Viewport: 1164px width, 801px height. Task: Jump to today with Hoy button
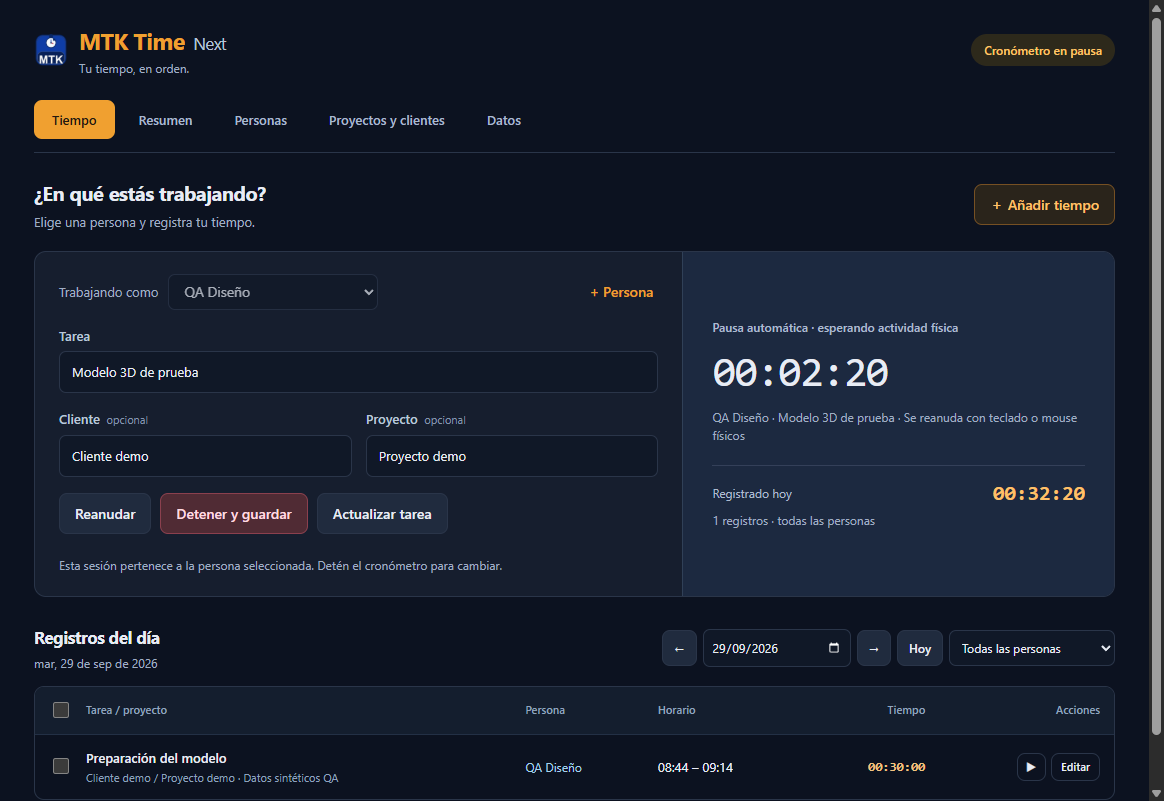[920, 648]
